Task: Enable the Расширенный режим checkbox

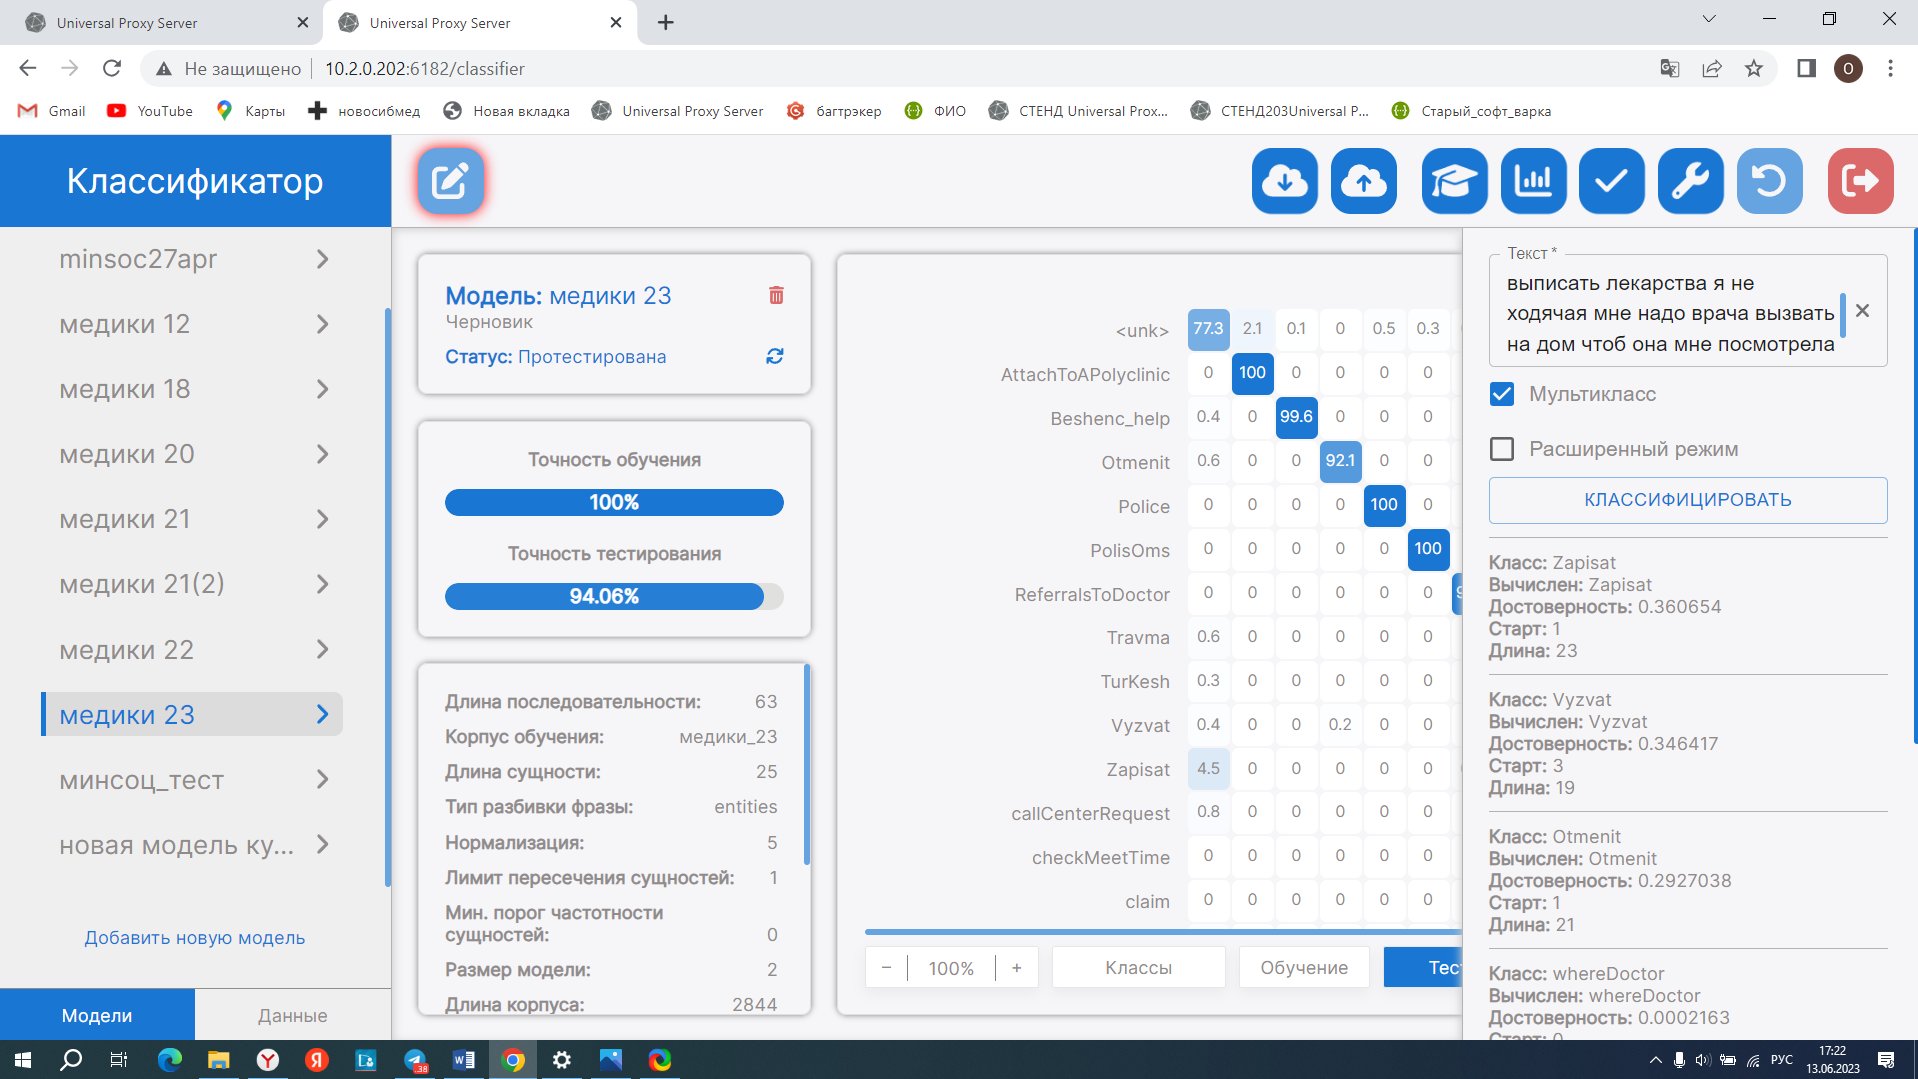Action: tap(1501, 449)
